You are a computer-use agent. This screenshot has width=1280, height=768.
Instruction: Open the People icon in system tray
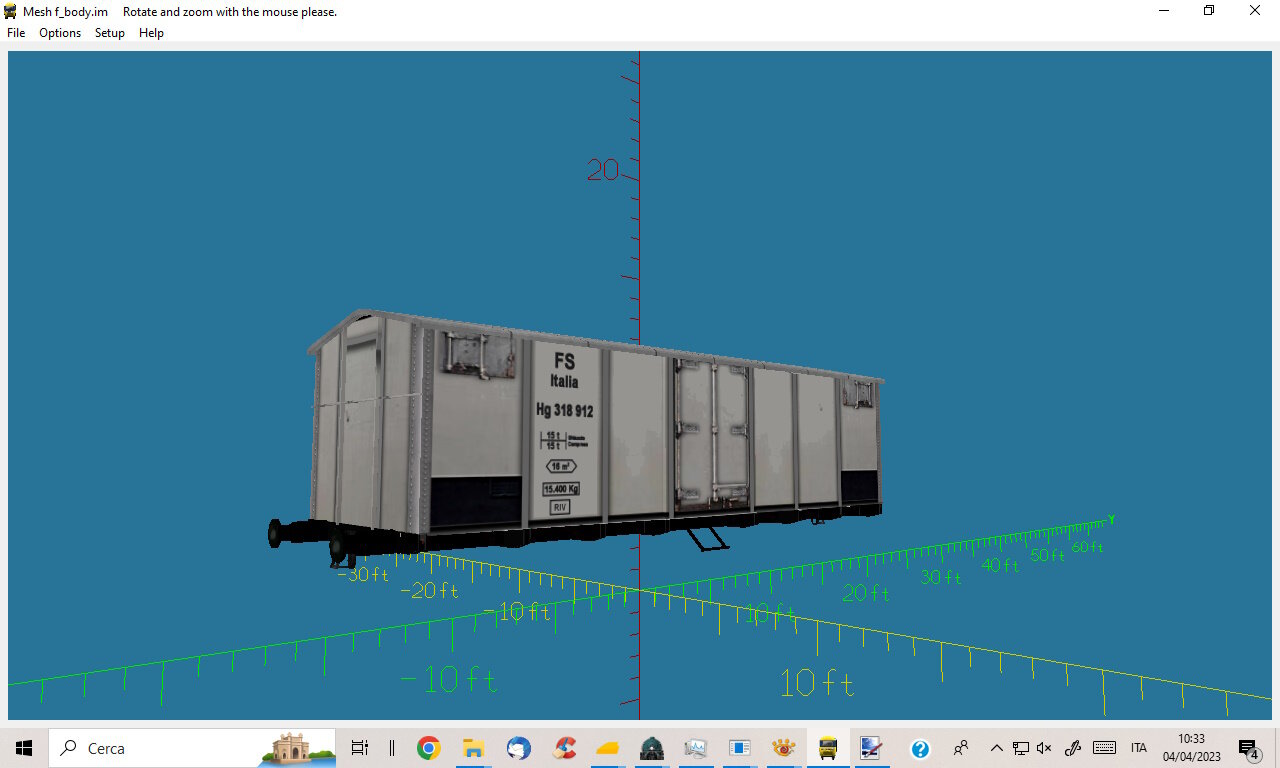(x=961, y=748)
